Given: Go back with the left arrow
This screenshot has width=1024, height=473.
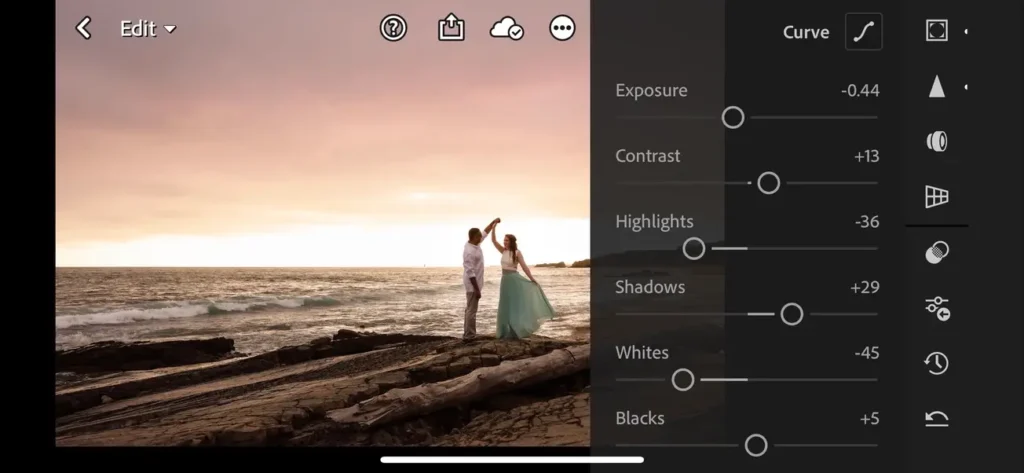Looking at the screenshot, I should [84, 28].
